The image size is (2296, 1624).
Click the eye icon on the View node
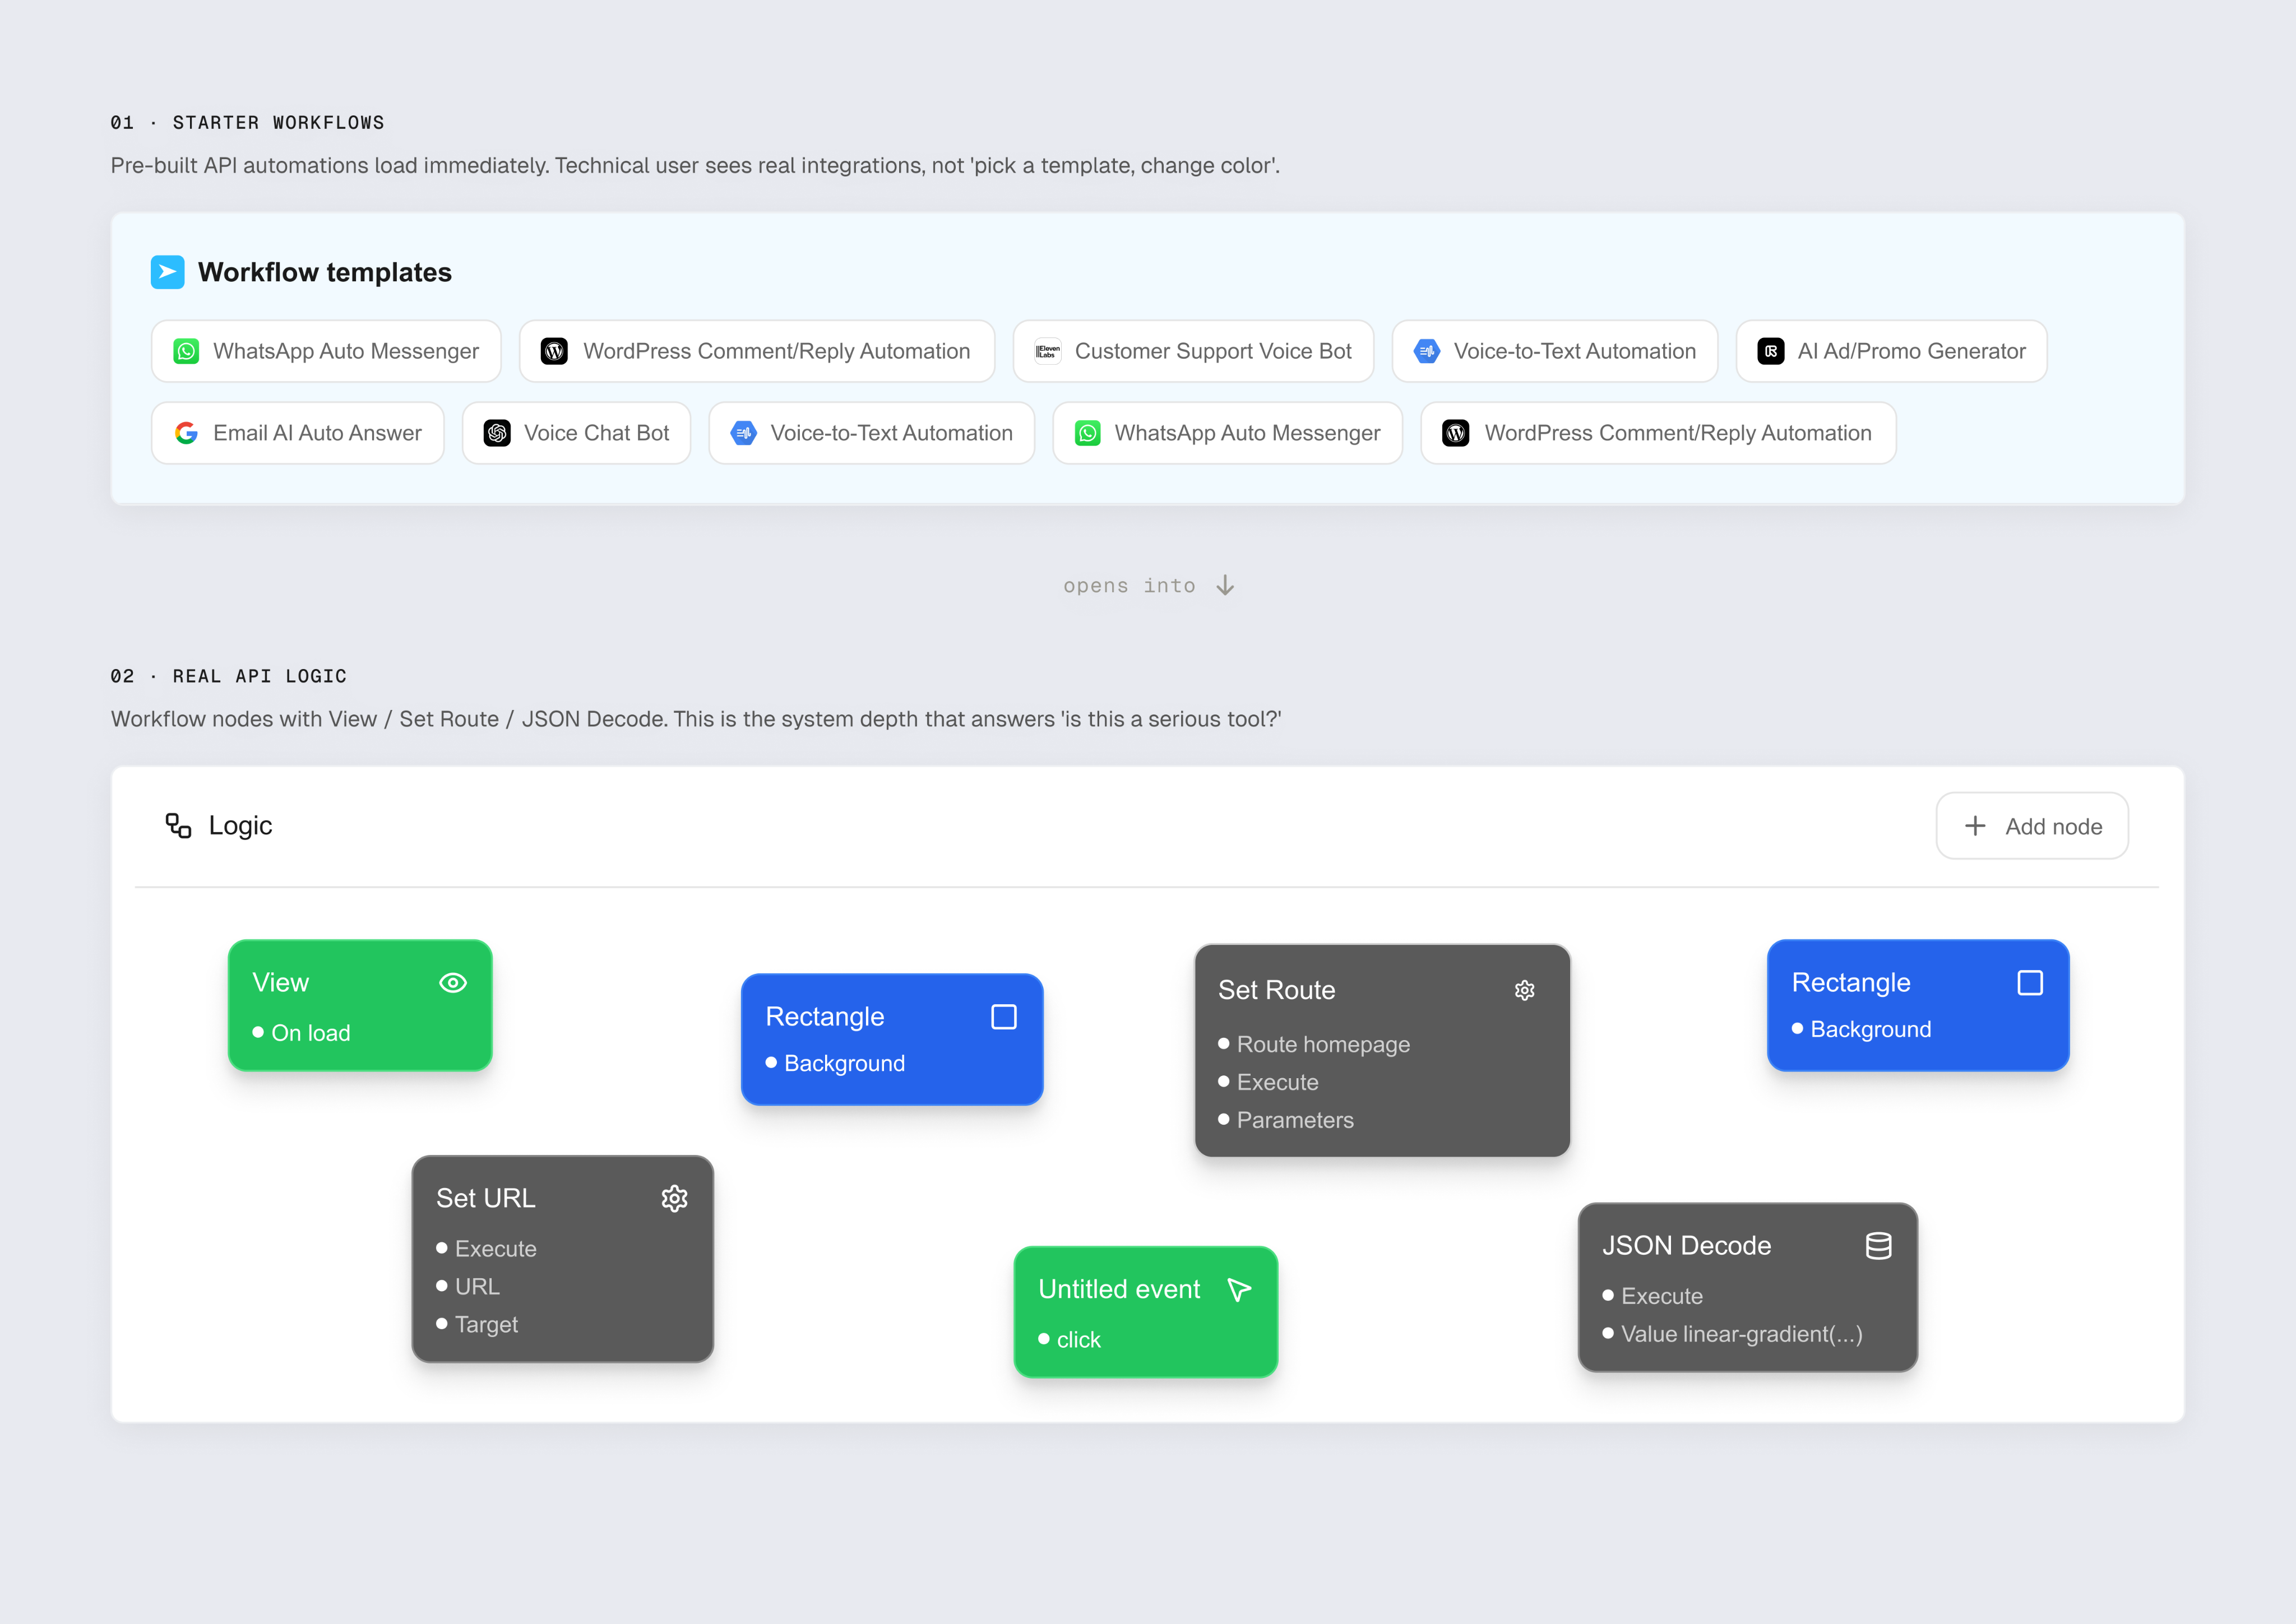point(453,983)
